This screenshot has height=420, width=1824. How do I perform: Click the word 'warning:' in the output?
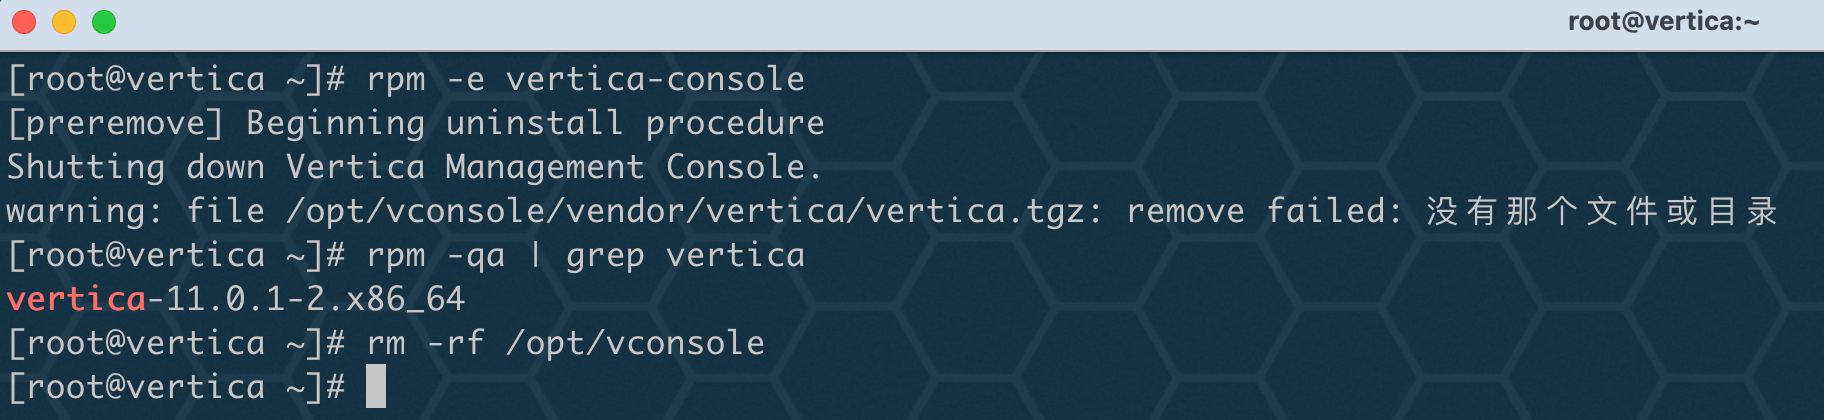[84, 211]
